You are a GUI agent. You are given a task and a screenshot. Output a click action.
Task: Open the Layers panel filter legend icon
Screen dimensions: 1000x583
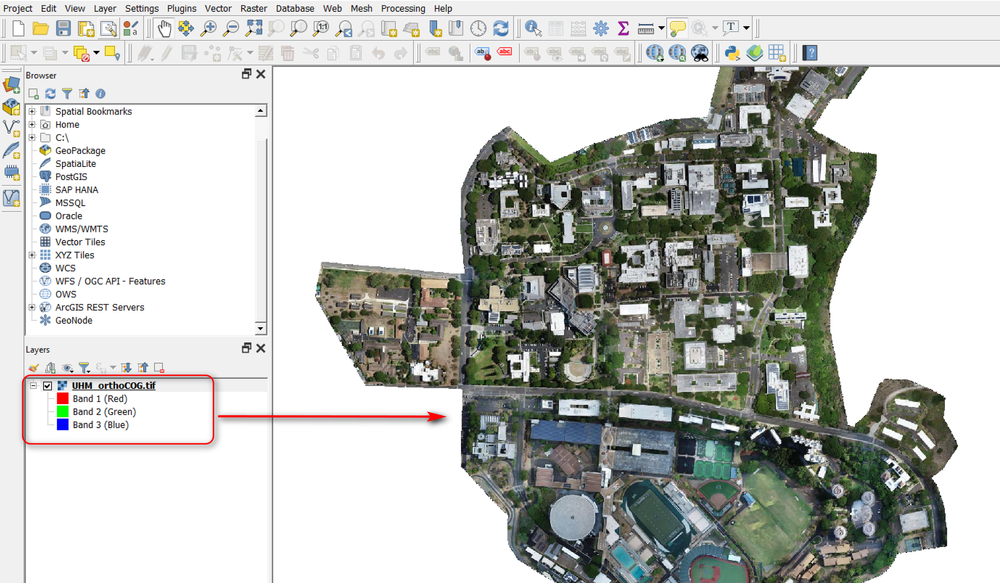click(84, 368)
